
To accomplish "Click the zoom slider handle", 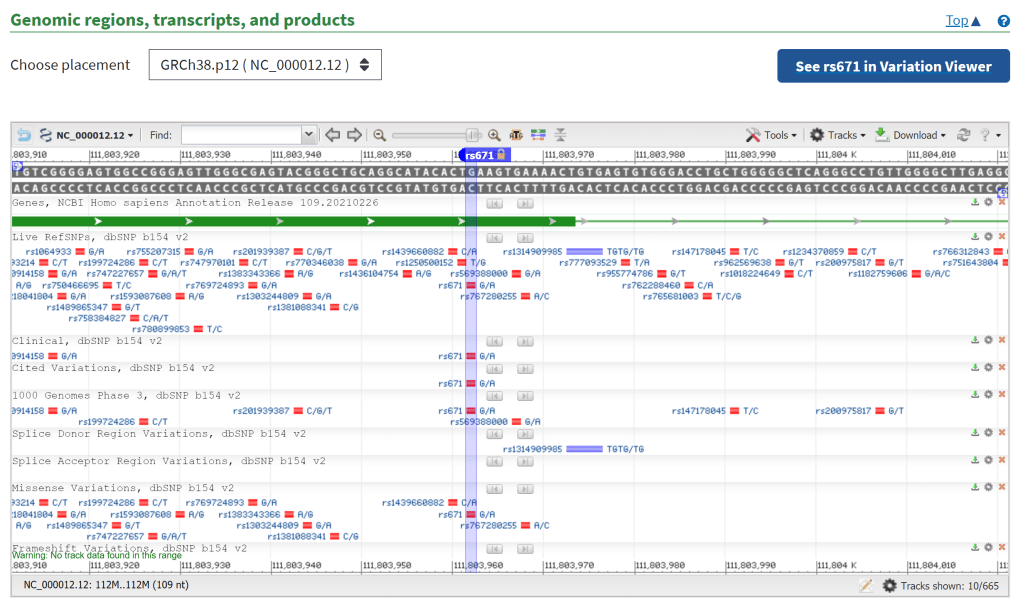I will point(473,135).
